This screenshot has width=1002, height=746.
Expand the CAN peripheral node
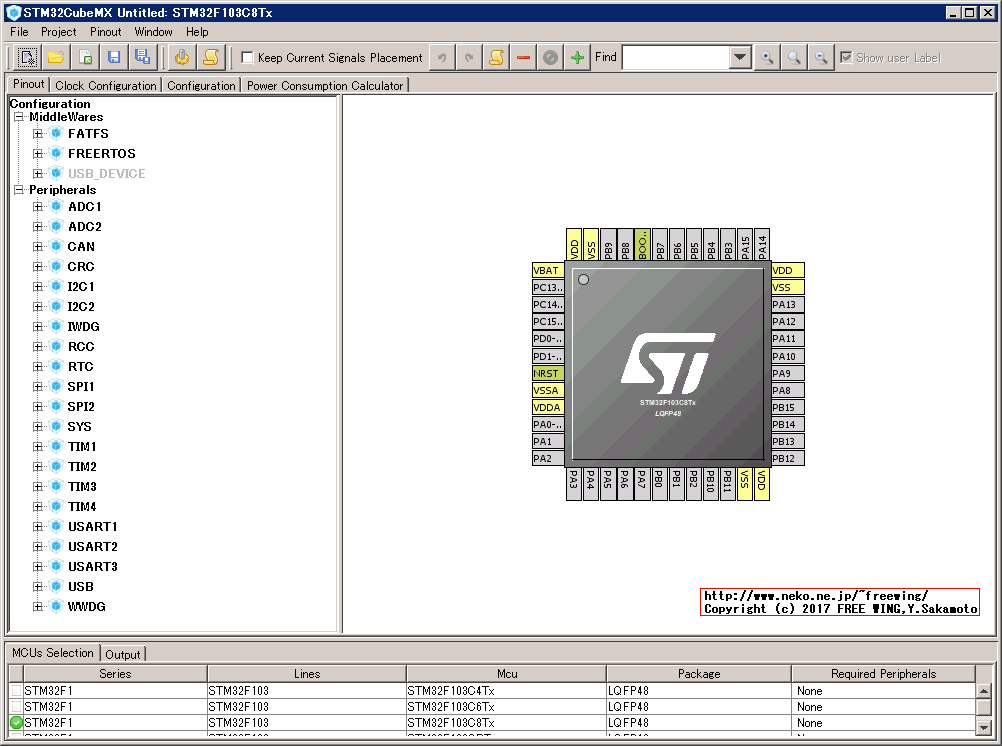tap(38, 247)
